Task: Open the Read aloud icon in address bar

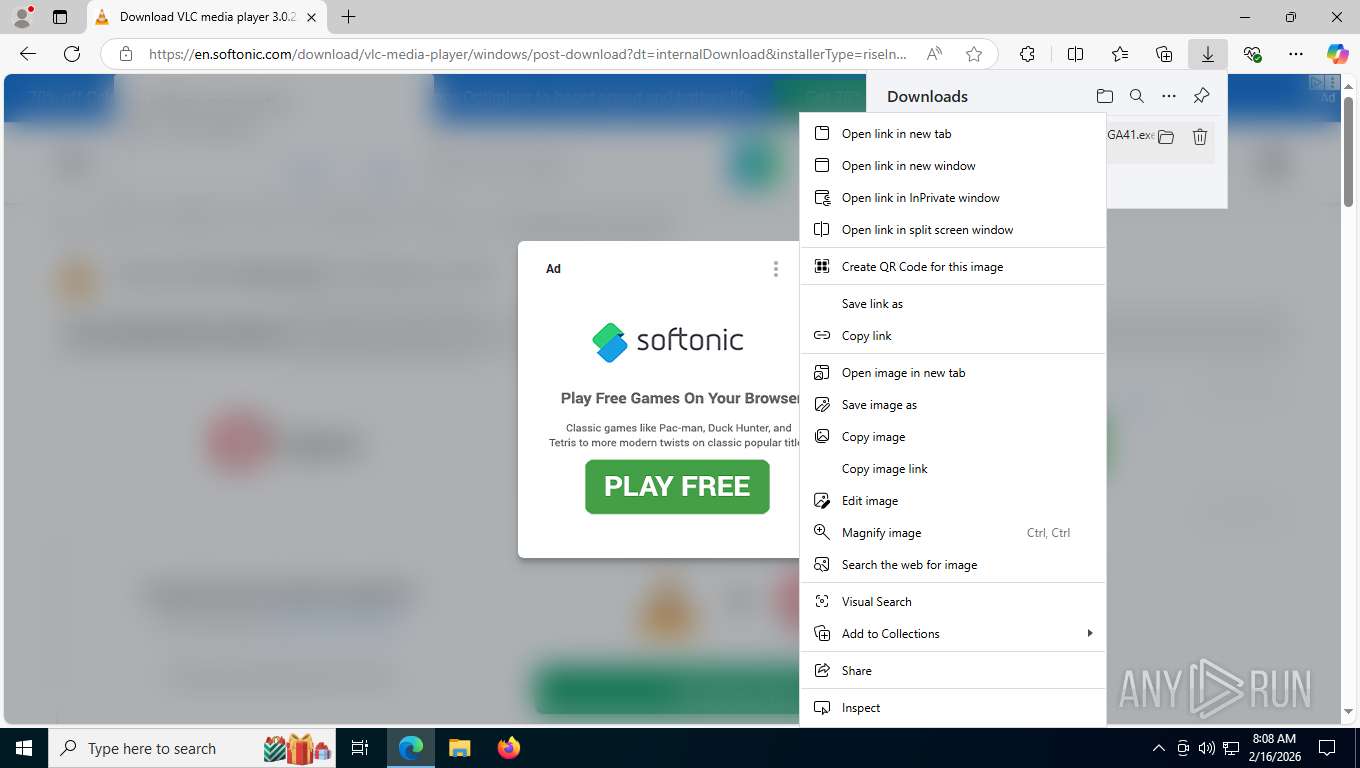Action: point(934,54)
